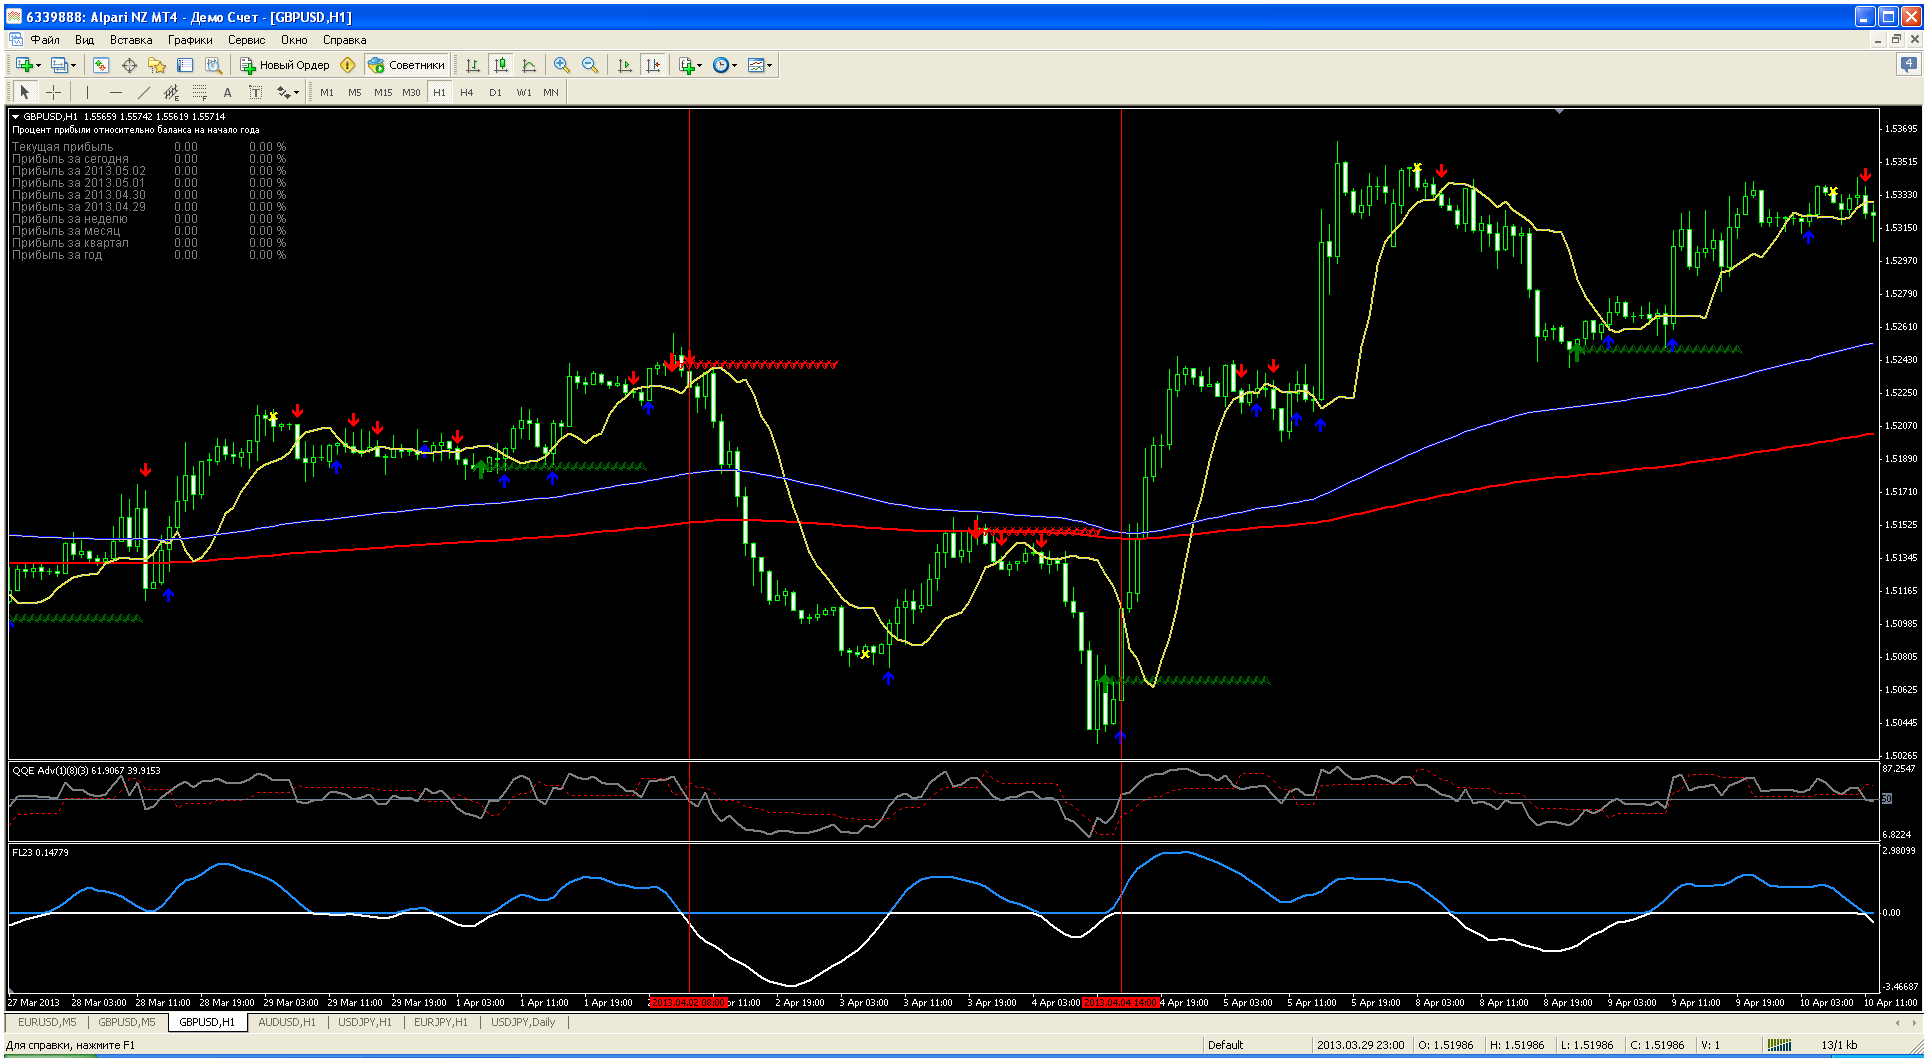Open Market Watch window icon
This screenshot has width=1928, height=1058.
click(x=101, y=65)
